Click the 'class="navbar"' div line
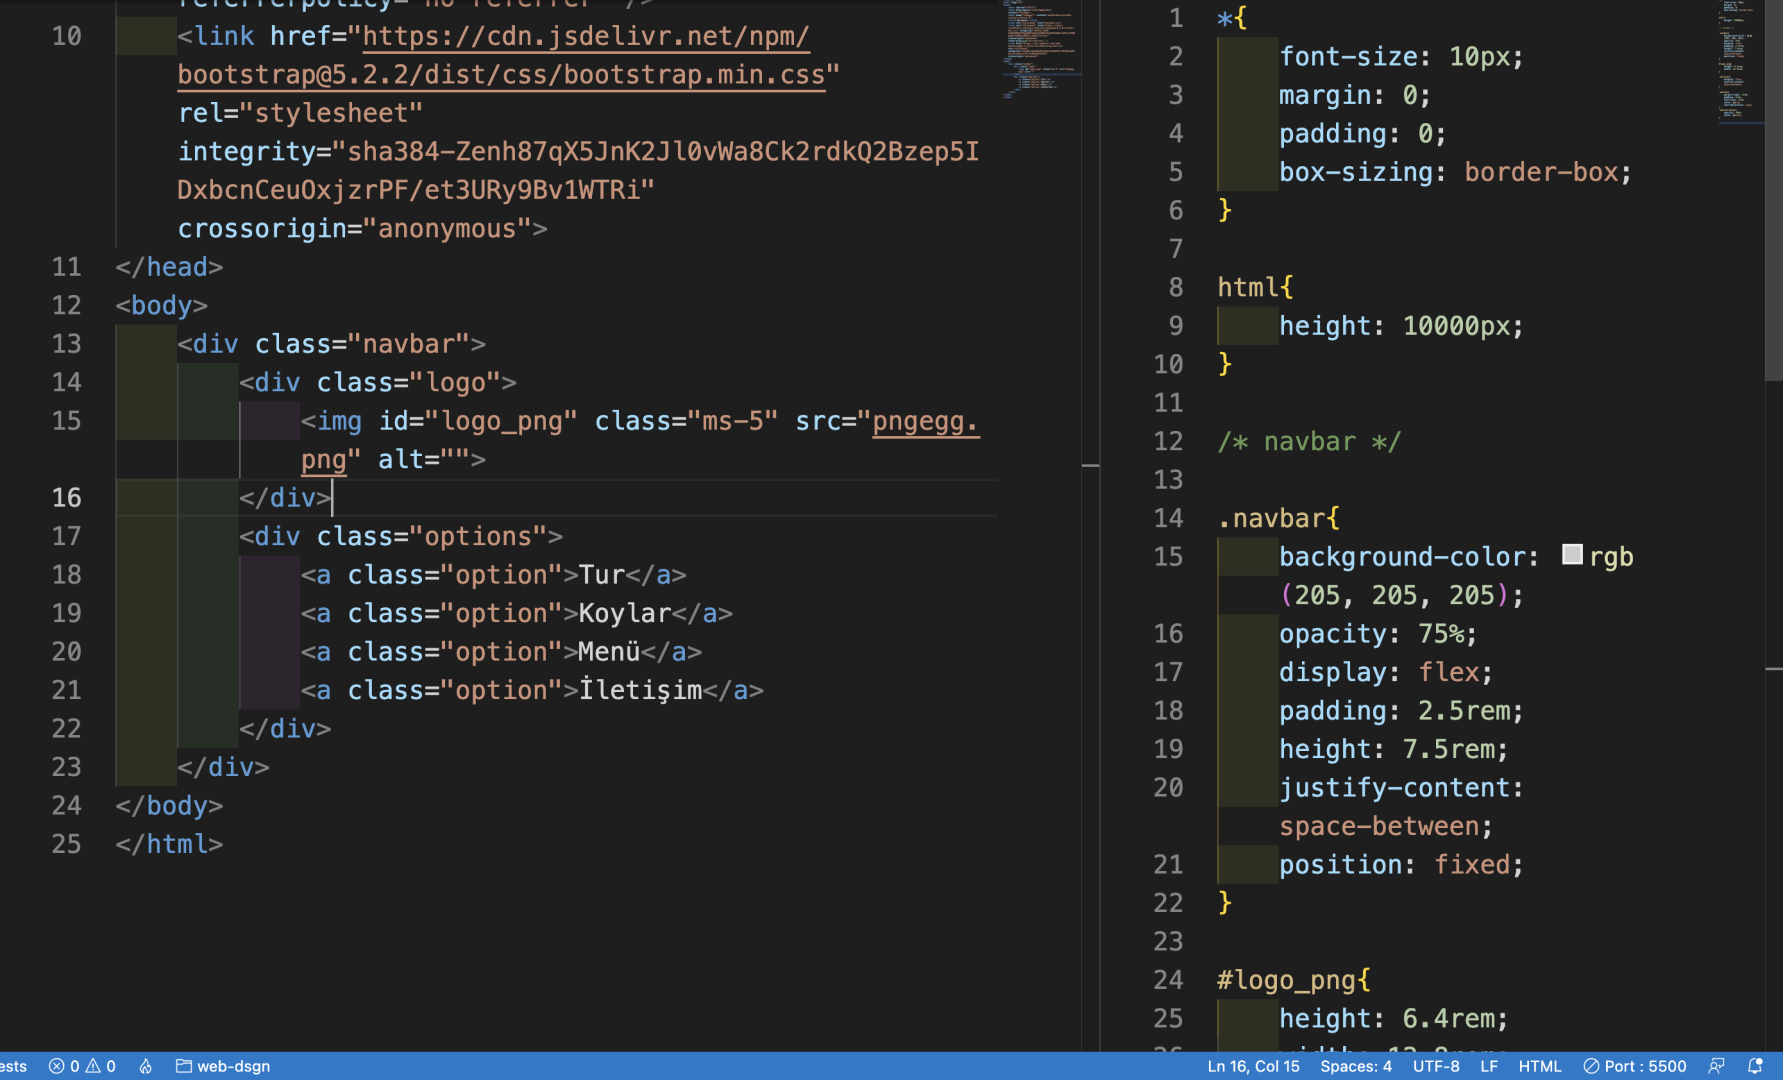This screenshot has height=1080, width=1783. [x=332, y=344]
